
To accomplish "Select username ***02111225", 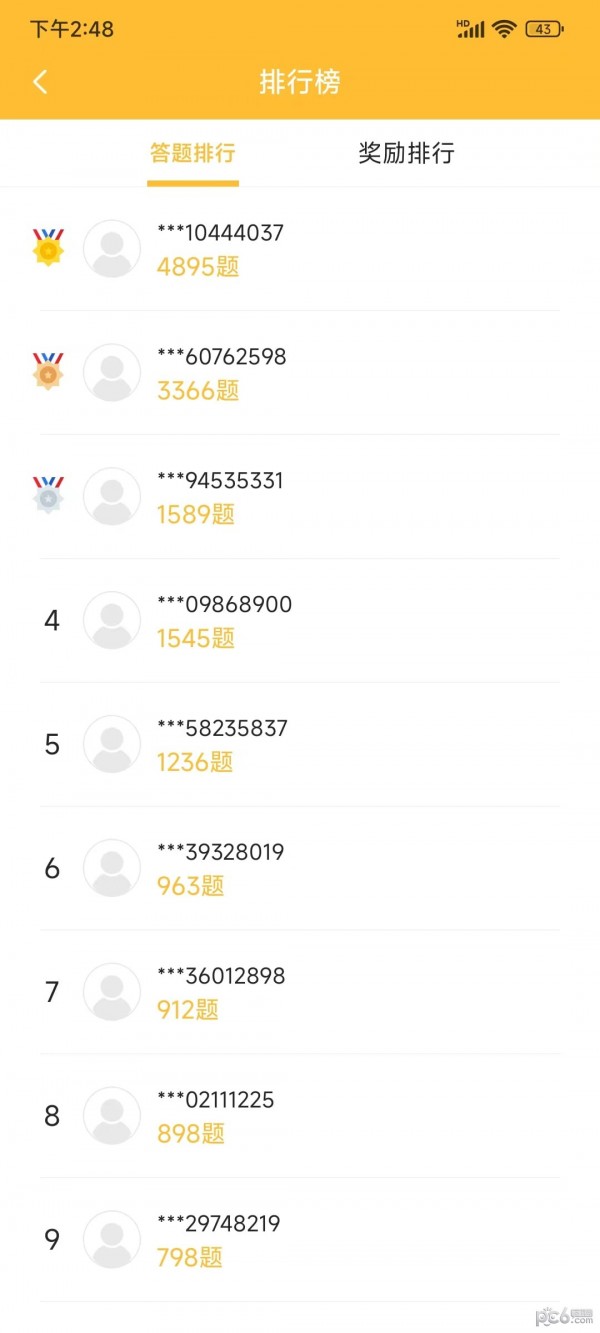I will click(216, 1100).
